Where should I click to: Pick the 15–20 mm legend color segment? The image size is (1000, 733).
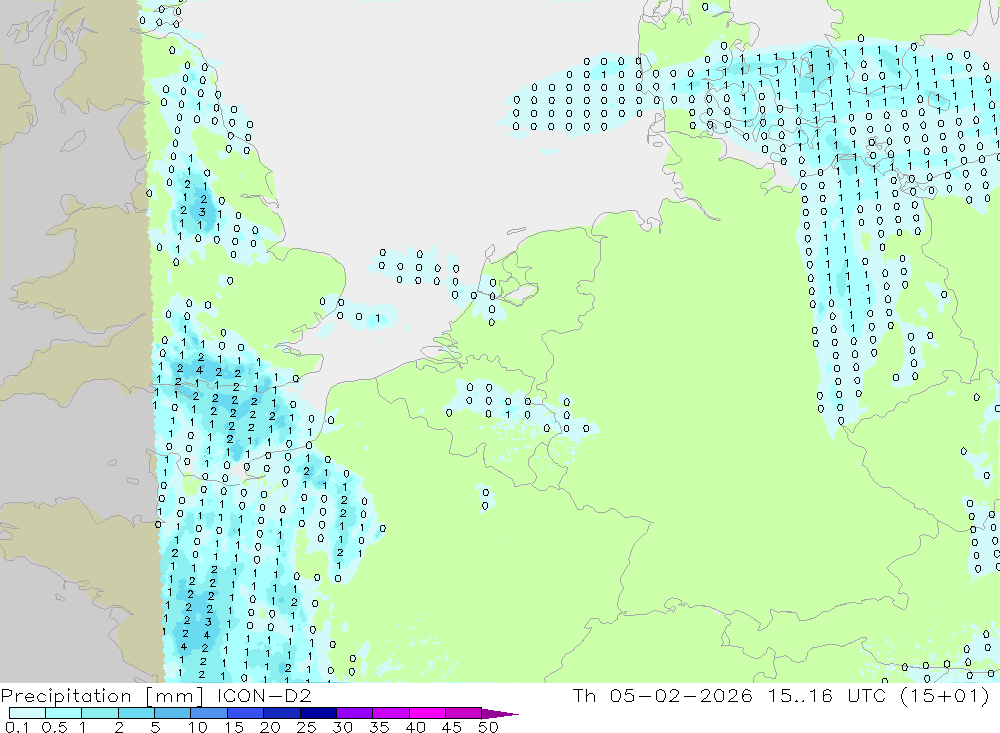246,713
